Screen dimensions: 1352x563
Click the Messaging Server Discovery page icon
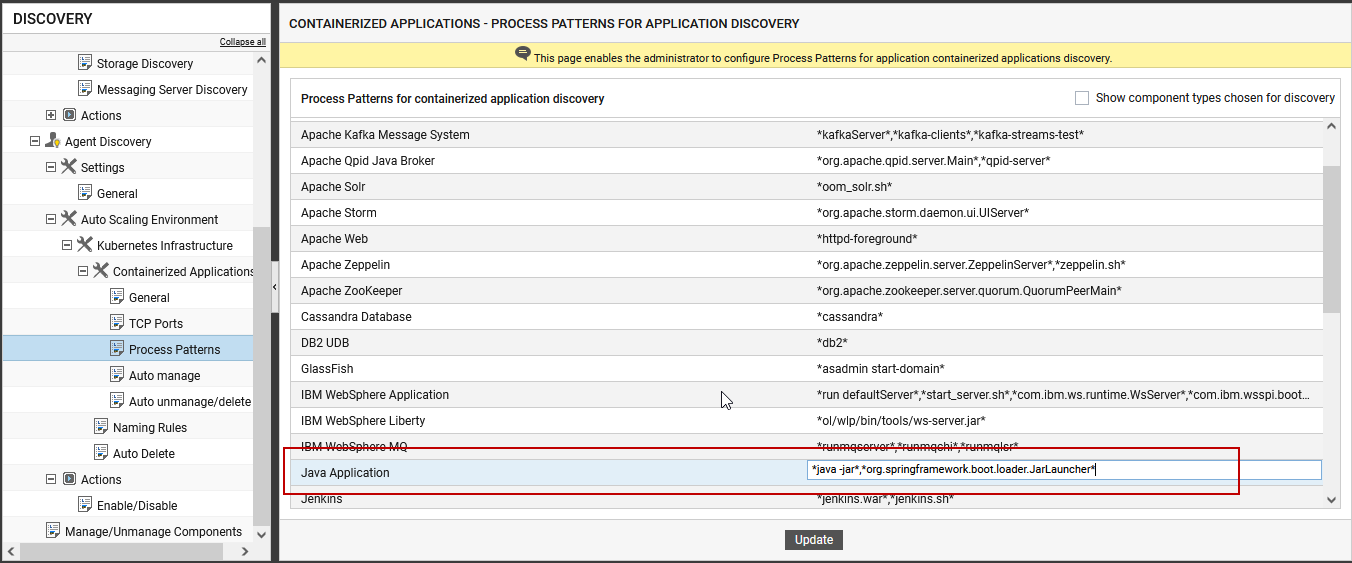point(85,89)
